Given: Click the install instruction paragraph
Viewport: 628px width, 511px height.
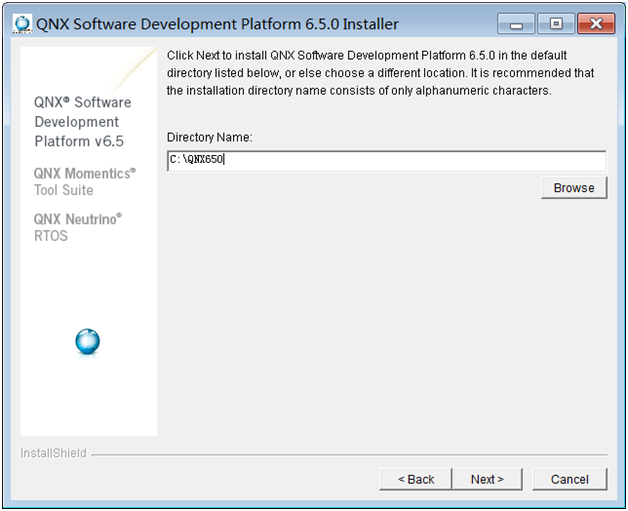Looking at the screenshot, I should (380, 73).
